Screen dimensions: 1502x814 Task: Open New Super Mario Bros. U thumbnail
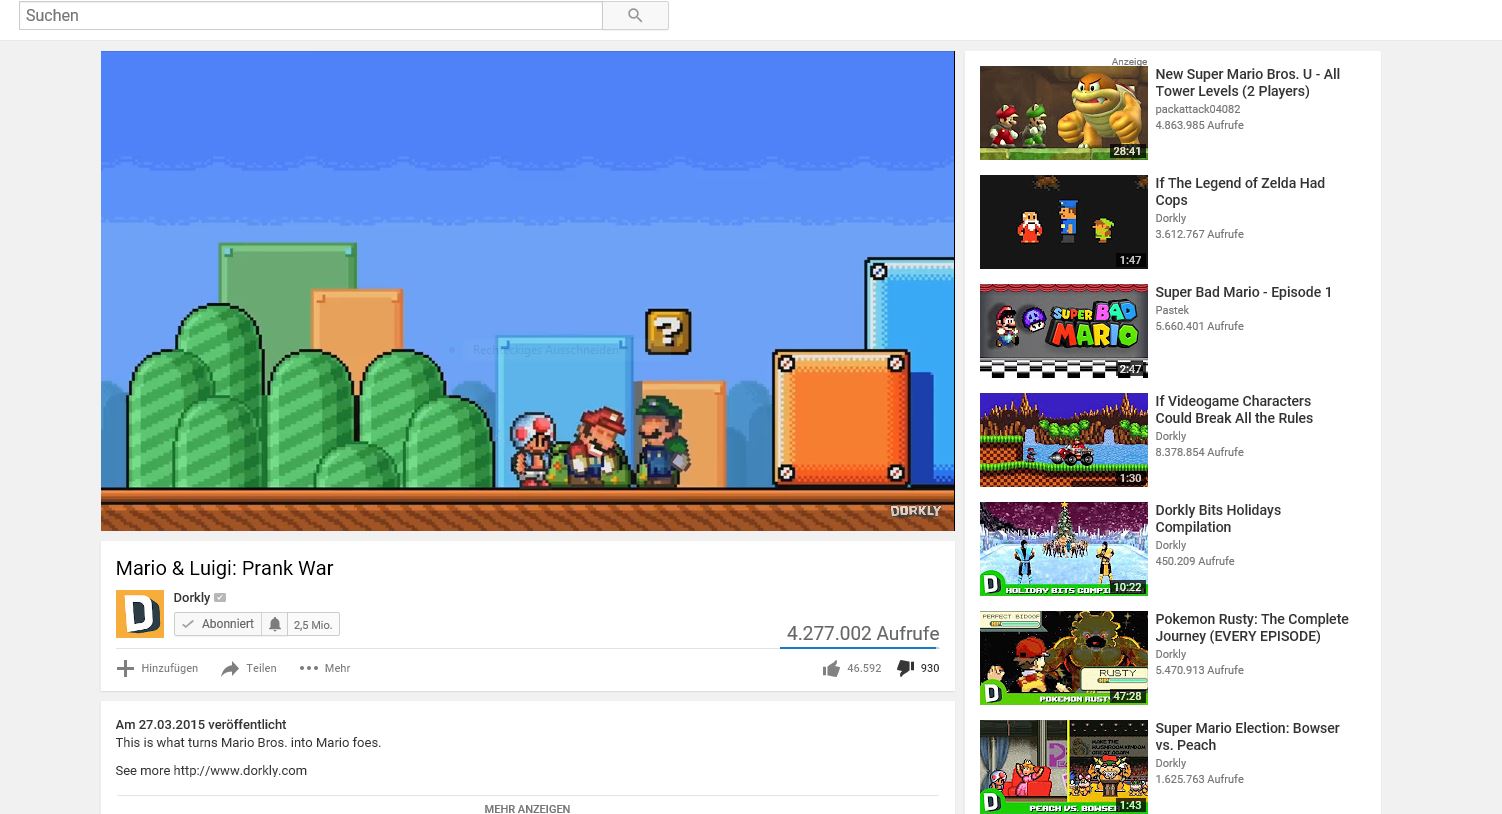(x=1064, y=113)
